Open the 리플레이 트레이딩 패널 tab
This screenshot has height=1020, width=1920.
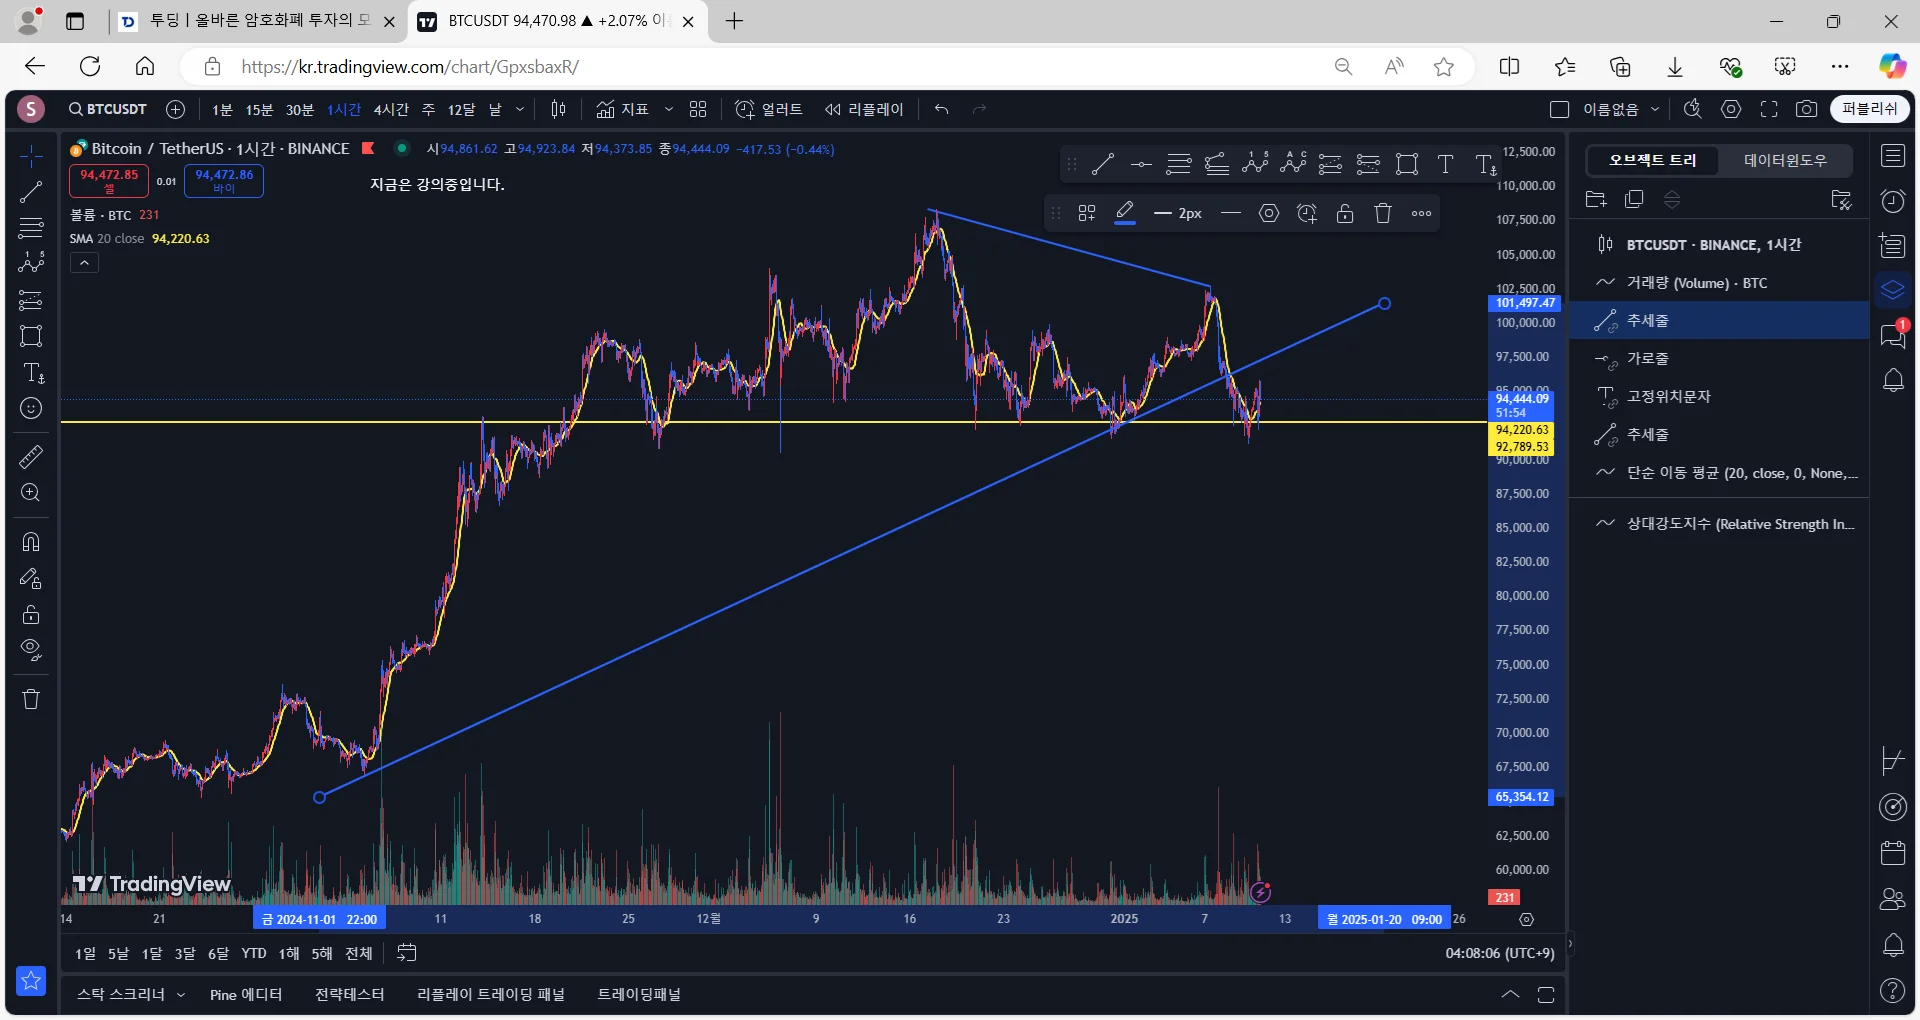(x=491, y=994)
